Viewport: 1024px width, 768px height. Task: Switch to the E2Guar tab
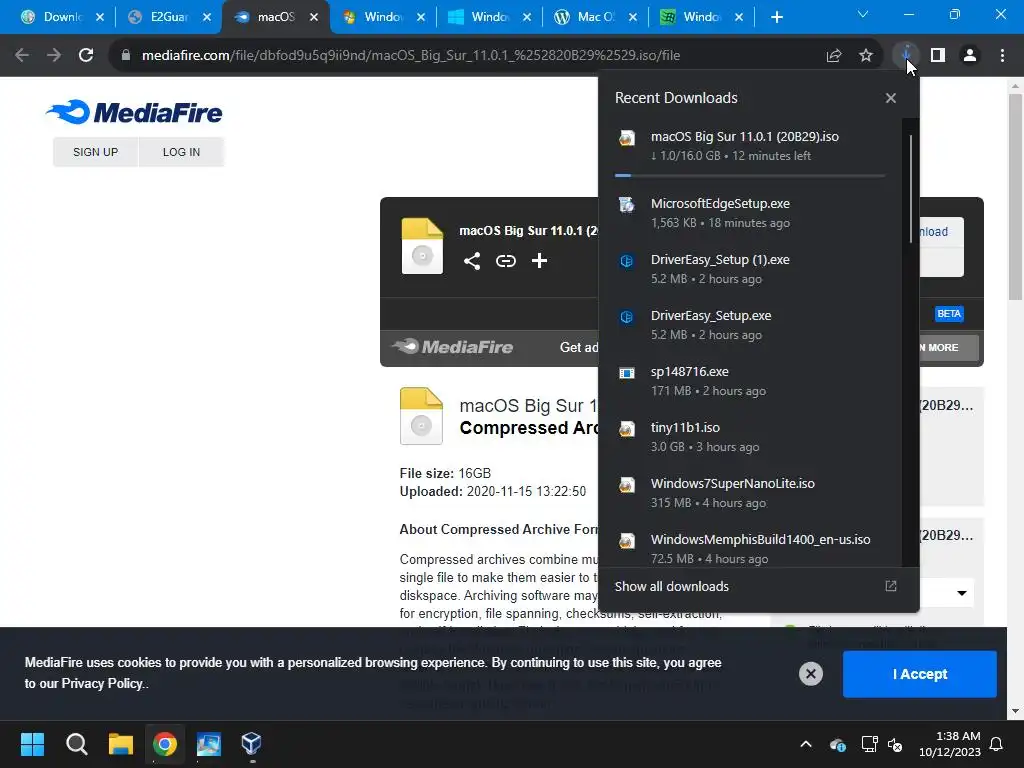pos(169,17)
